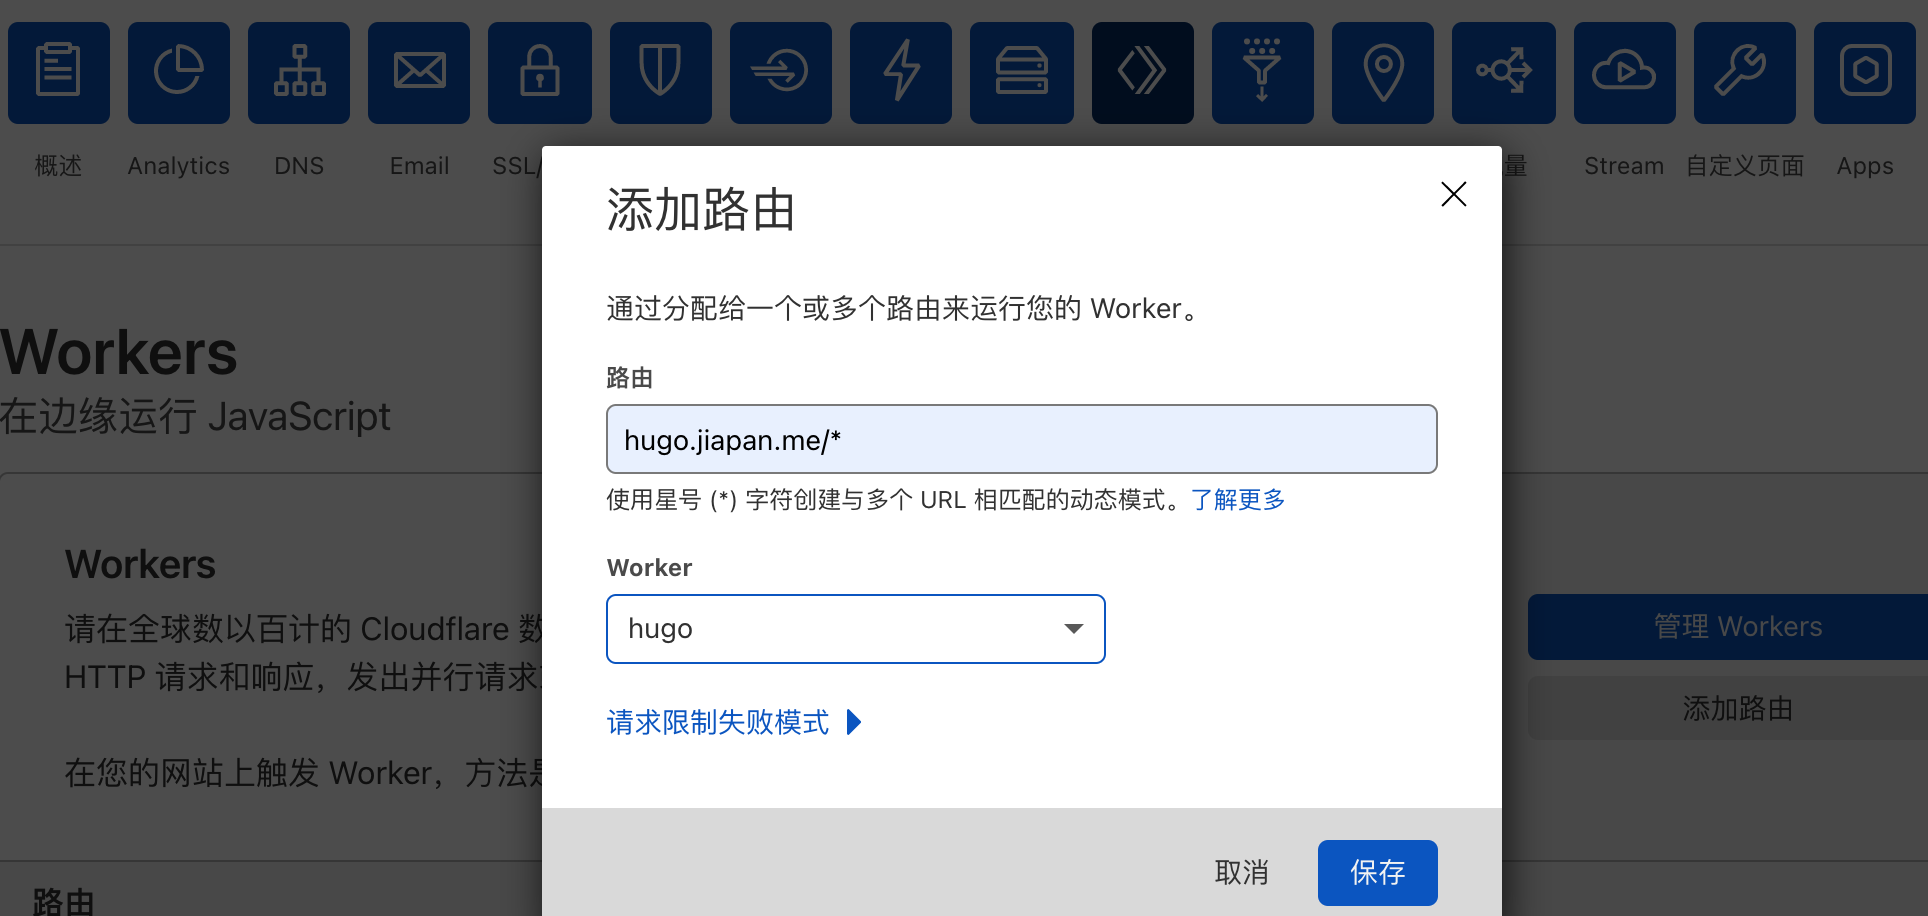Viewport: 1928px width, 916px height.
Task: Open the Worker dropdown showing hugo
Action: click(856, 629)
